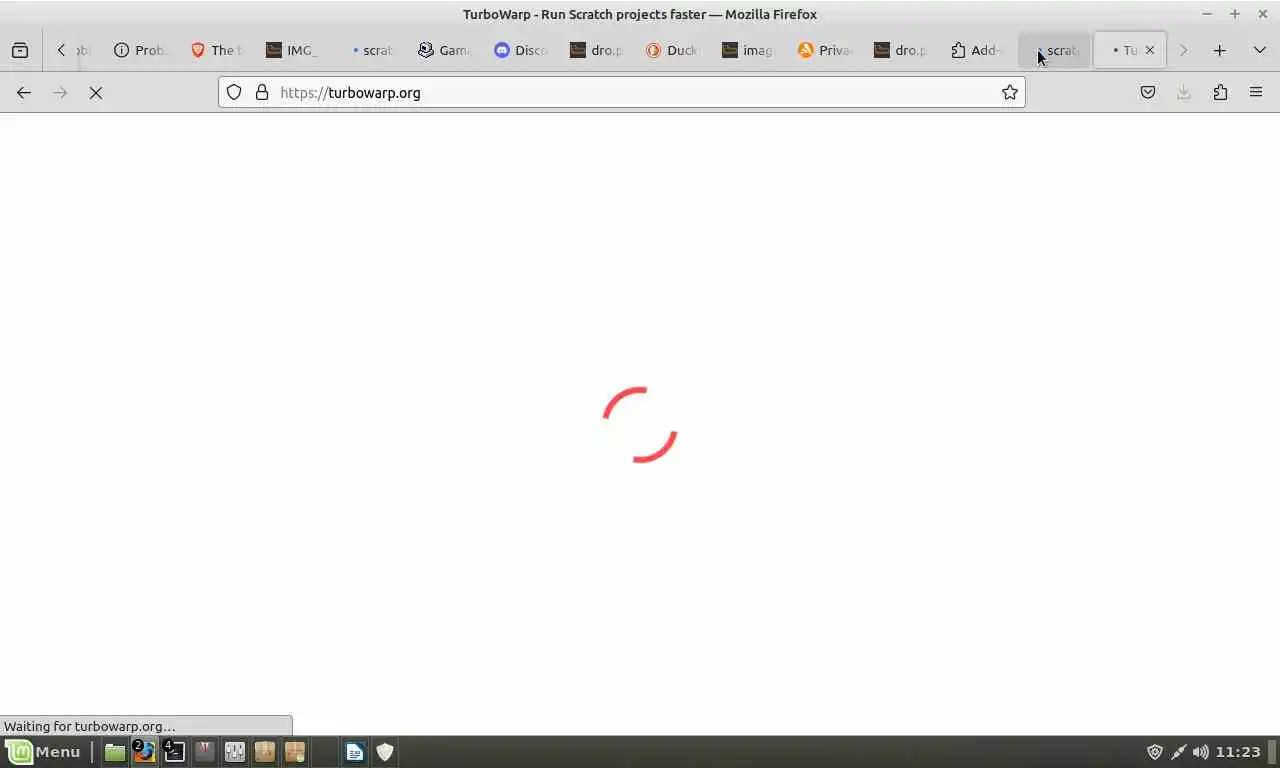Viewport: 1280px width, 768px height.
Task: Click the scroll tabs left arrow
Action: click(62, 50)
